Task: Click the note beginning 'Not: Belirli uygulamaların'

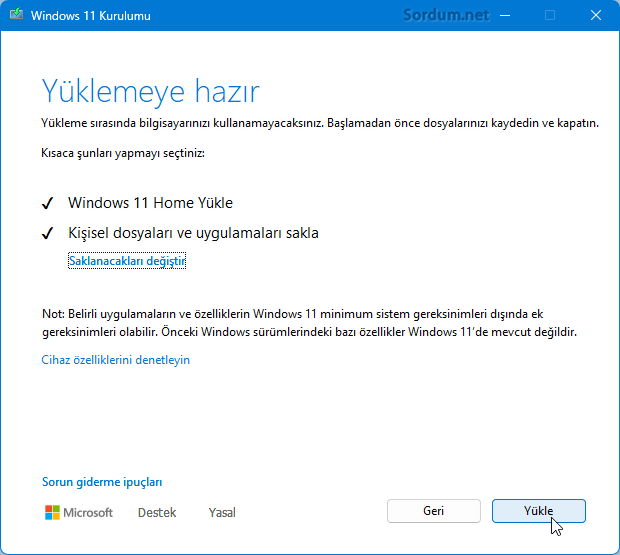Action: click(309, 323)
